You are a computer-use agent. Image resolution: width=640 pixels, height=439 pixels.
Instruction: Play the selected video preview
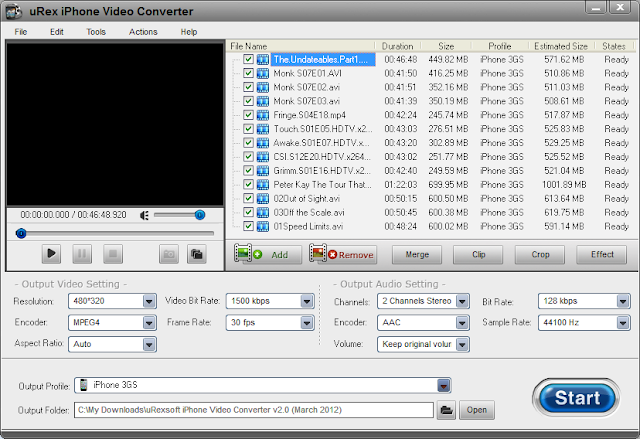pyautogui.click(x=51, y=254)
